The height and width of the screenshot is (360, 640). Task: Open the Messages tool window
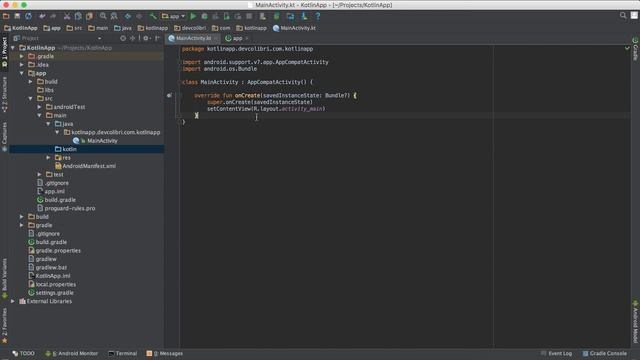click(x=164, y=353)
